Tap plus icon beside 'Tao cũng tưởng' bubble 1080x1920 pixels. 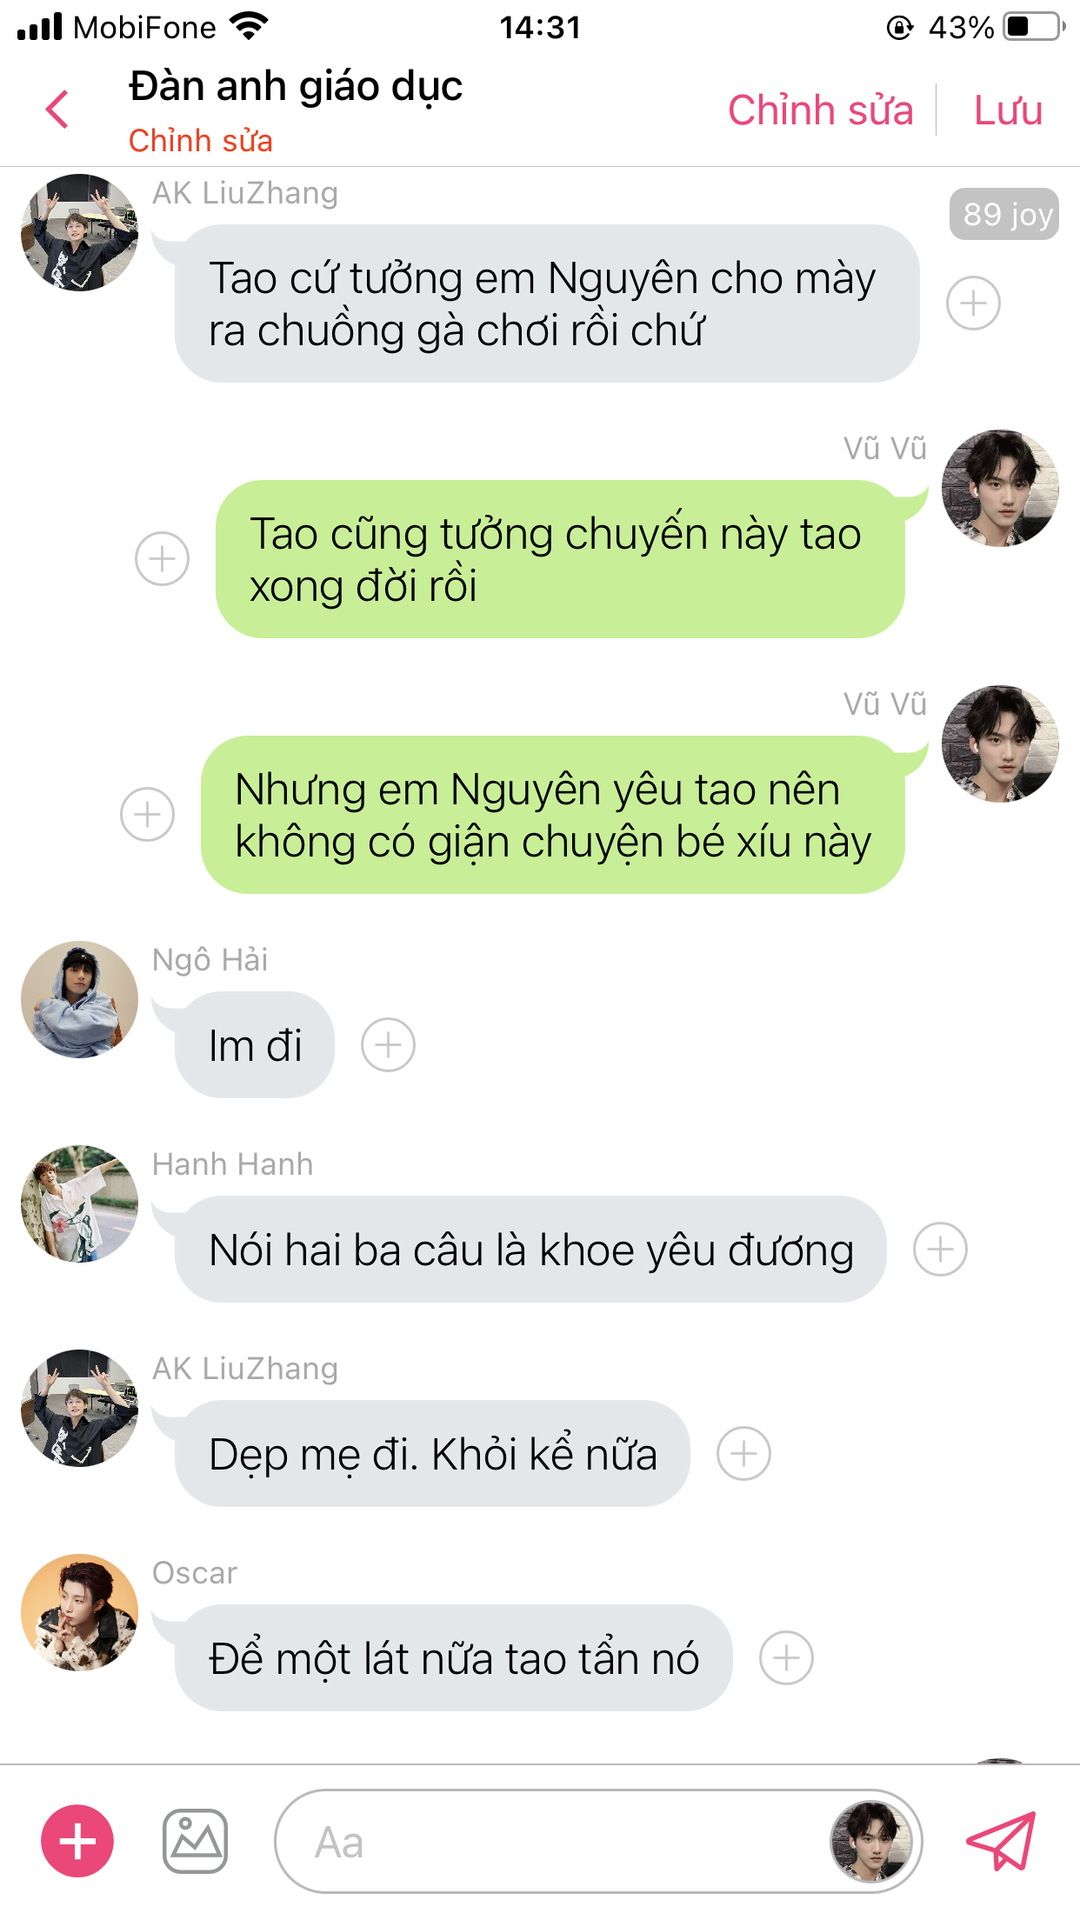[162, 558]
